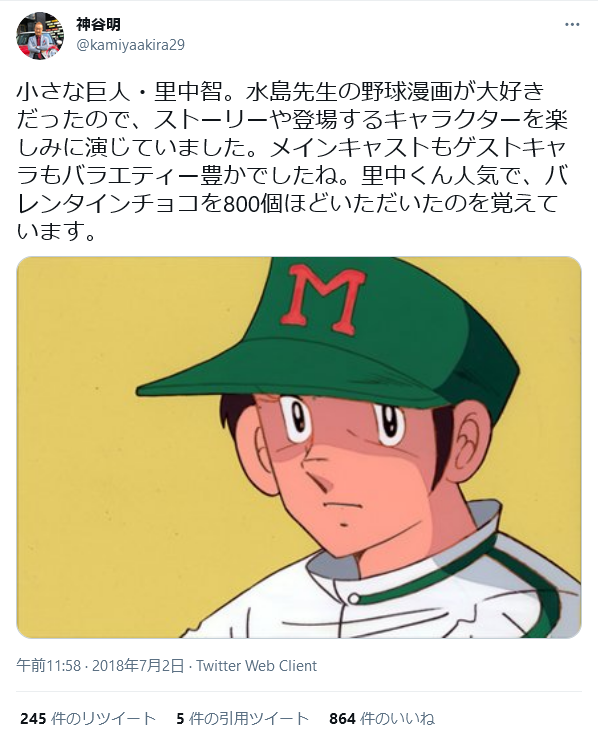Open the Twitter Web Client source link
This screenshot has width=598, height=741.
(x=256, y=666)
